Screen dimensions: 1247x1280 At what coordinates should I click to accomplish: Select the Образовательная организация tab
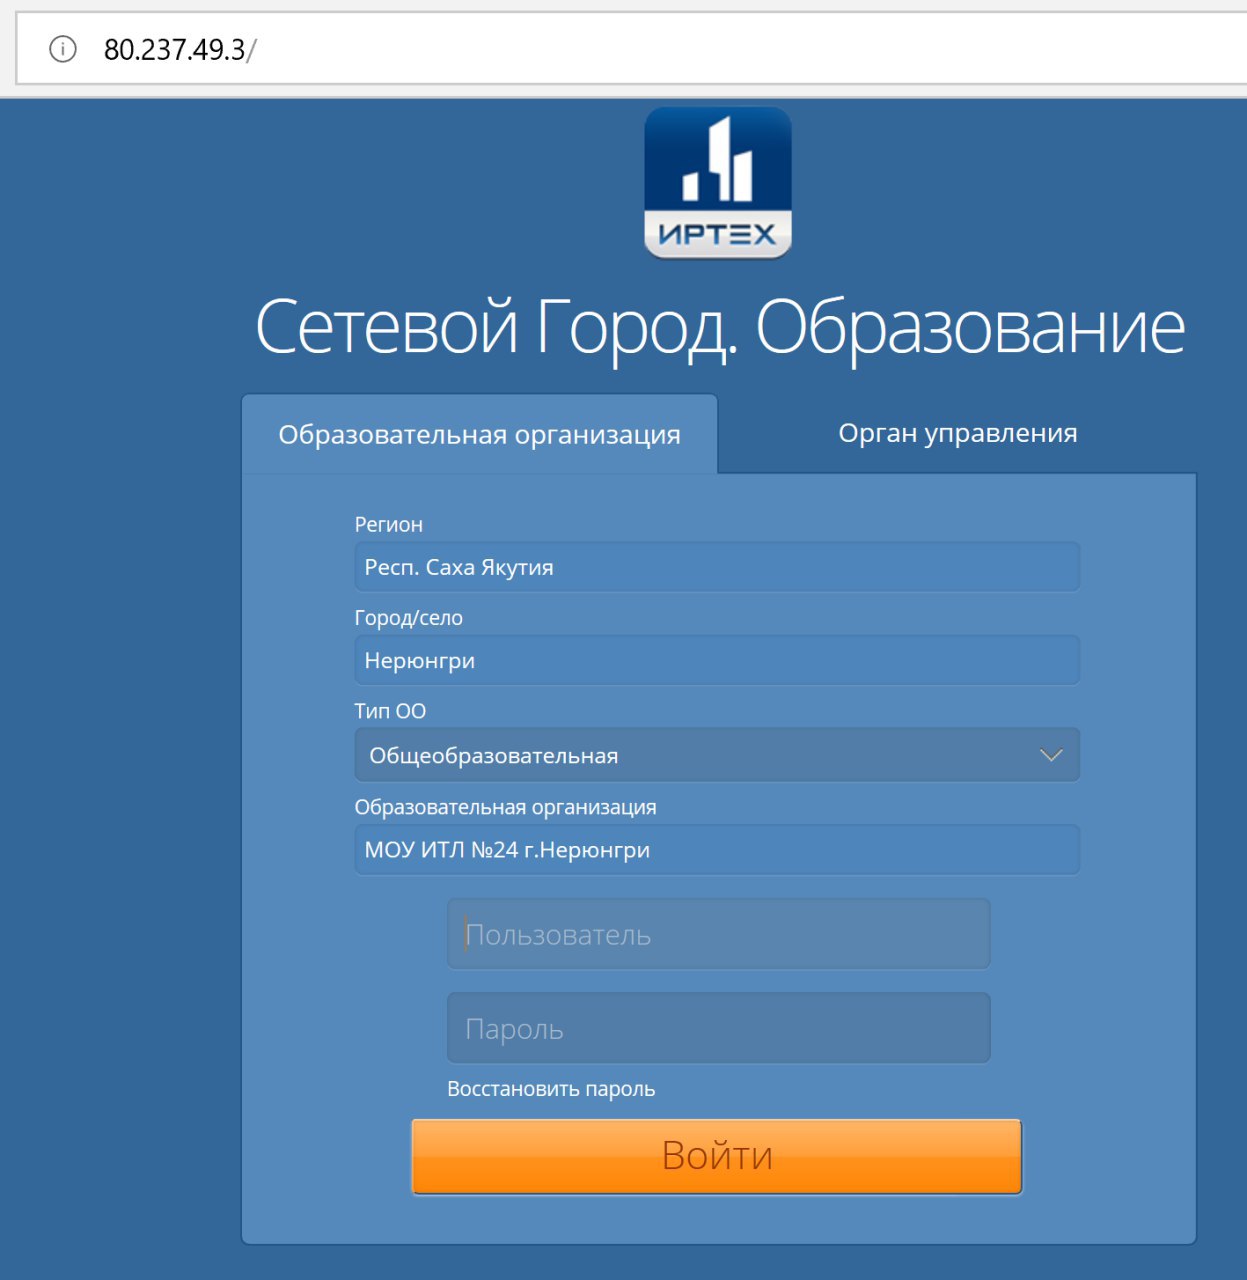(480, 434)
